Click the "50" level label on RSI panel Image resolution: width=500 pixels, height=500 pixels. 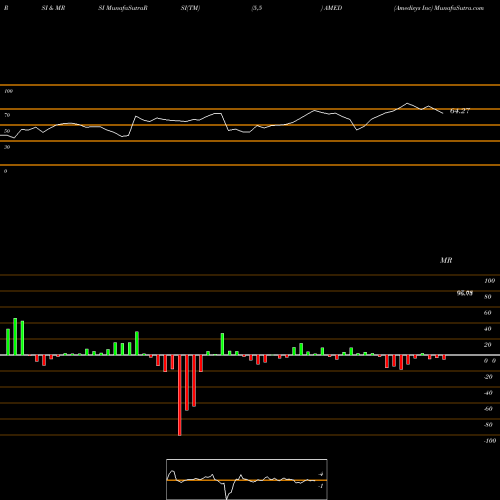(x=7, y=131)
